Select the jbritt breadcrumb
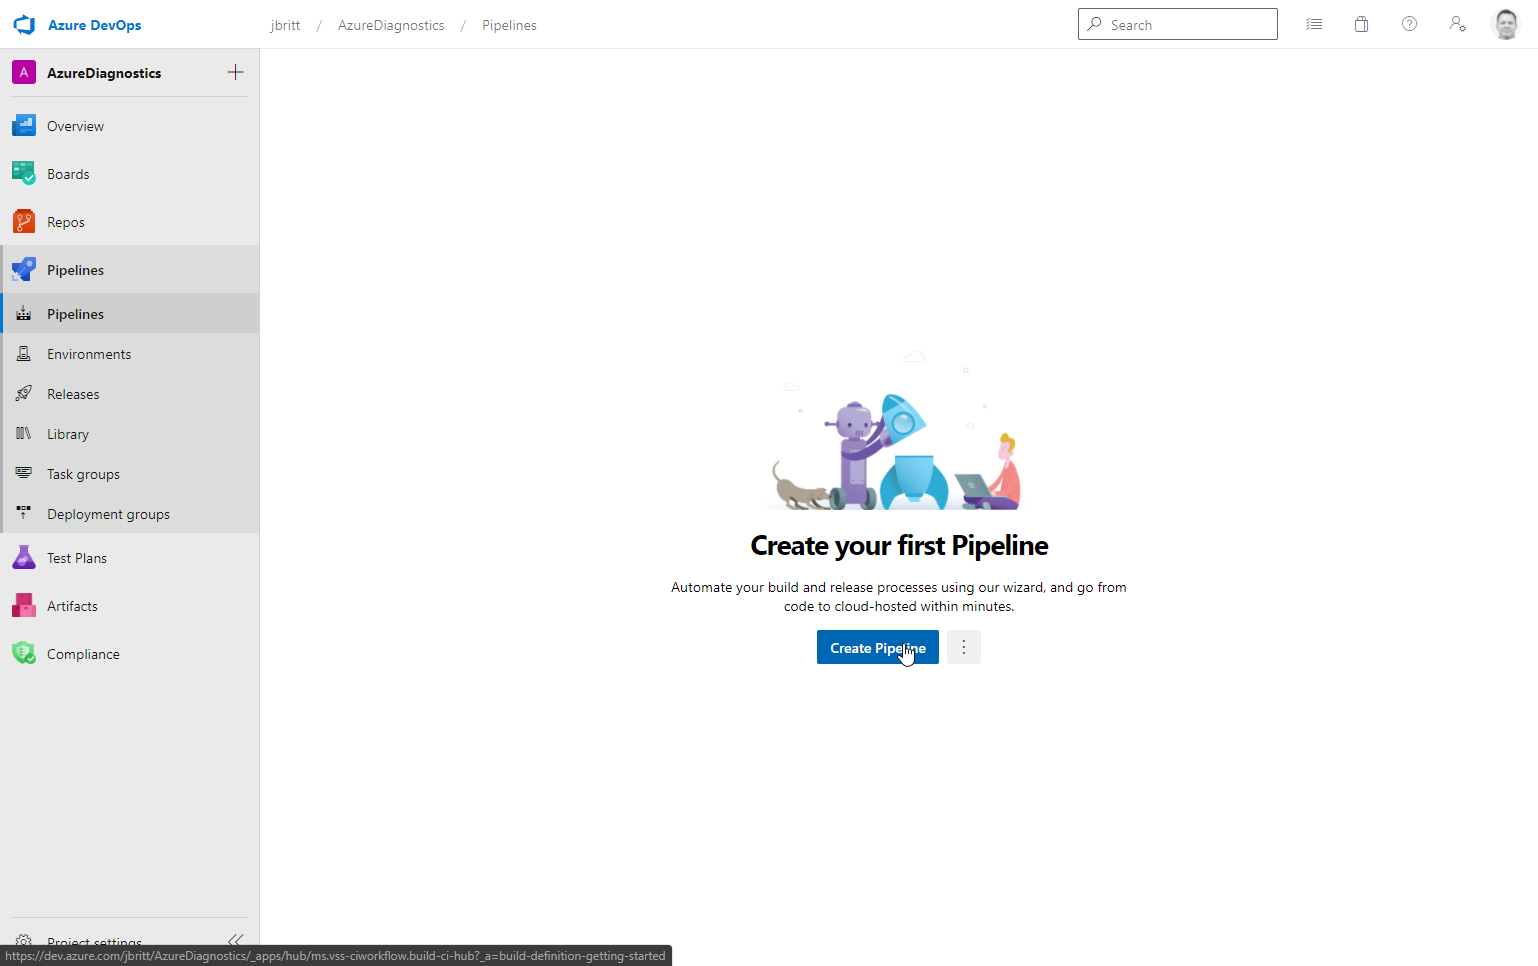The width and height of the screenshot is (1538, 966). (285, 25)
